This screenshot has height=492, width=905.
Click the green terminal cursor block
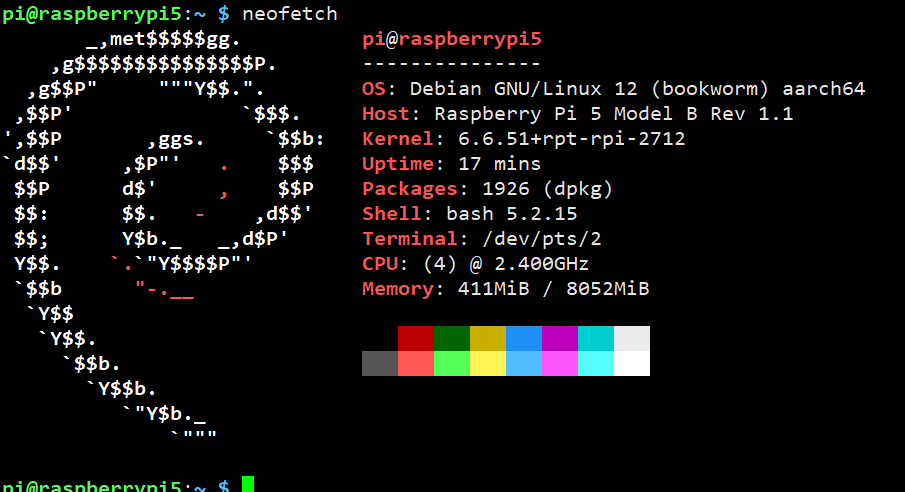point(248,484)
